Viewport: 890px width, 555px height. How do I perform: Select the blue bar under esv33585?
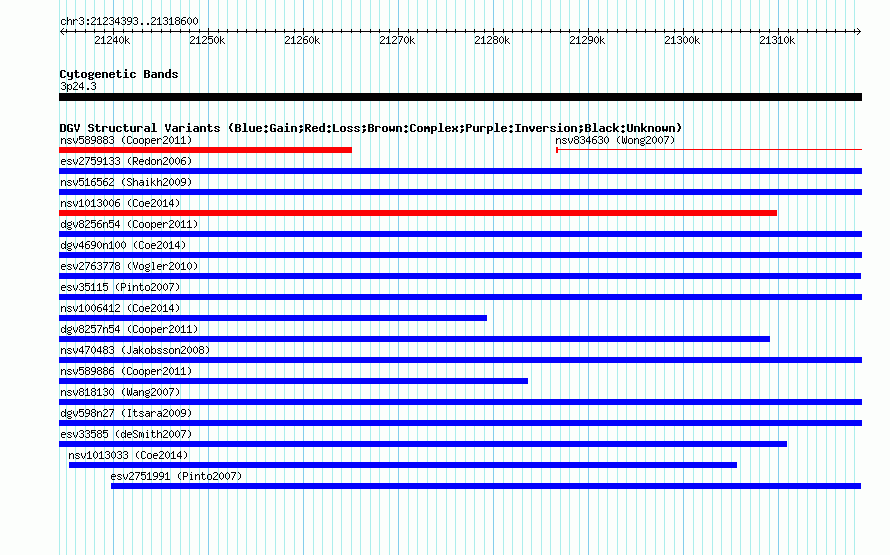click(x=423, y=444)
